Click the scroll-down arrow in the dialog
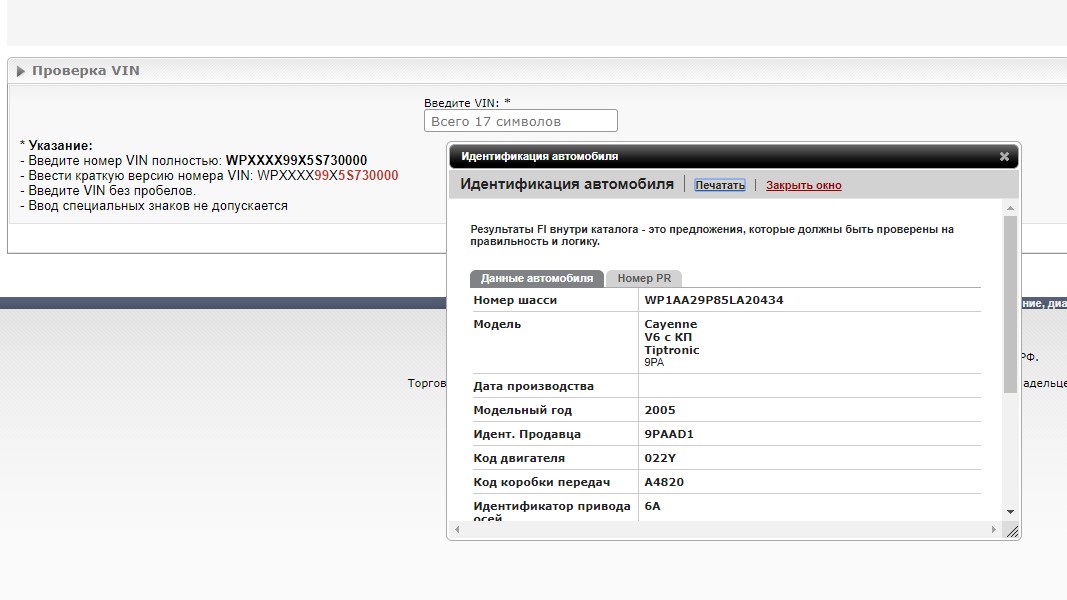Image resolution: width=1067 pixels, height=600 pixels. [1010, 511]
